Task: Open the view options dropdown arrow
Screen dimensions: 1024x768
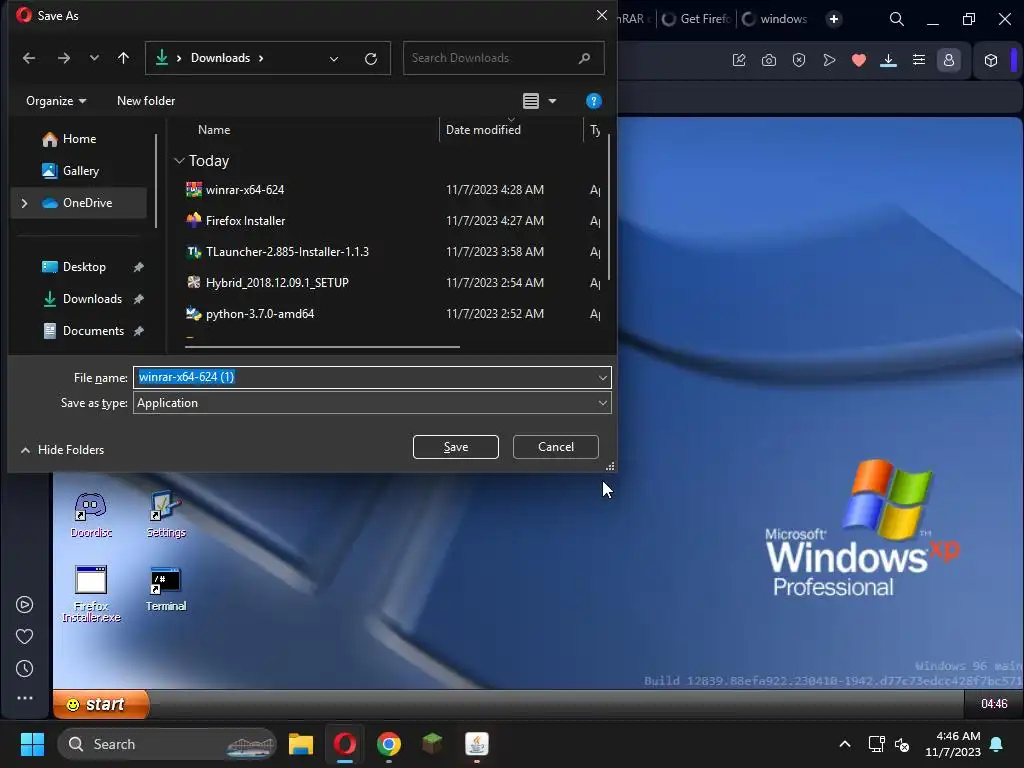Action: pyautogui.click(x=552, y=101)
